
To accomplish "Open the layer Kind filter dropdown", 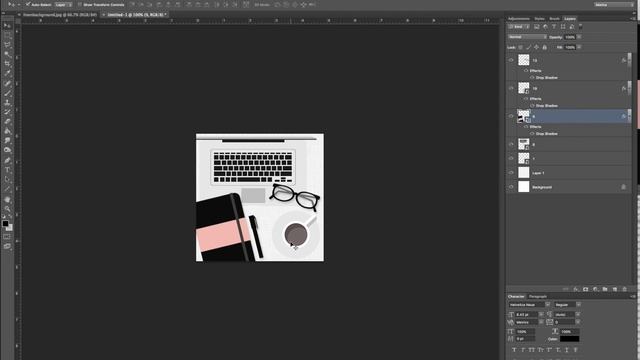I will point(519,27).
